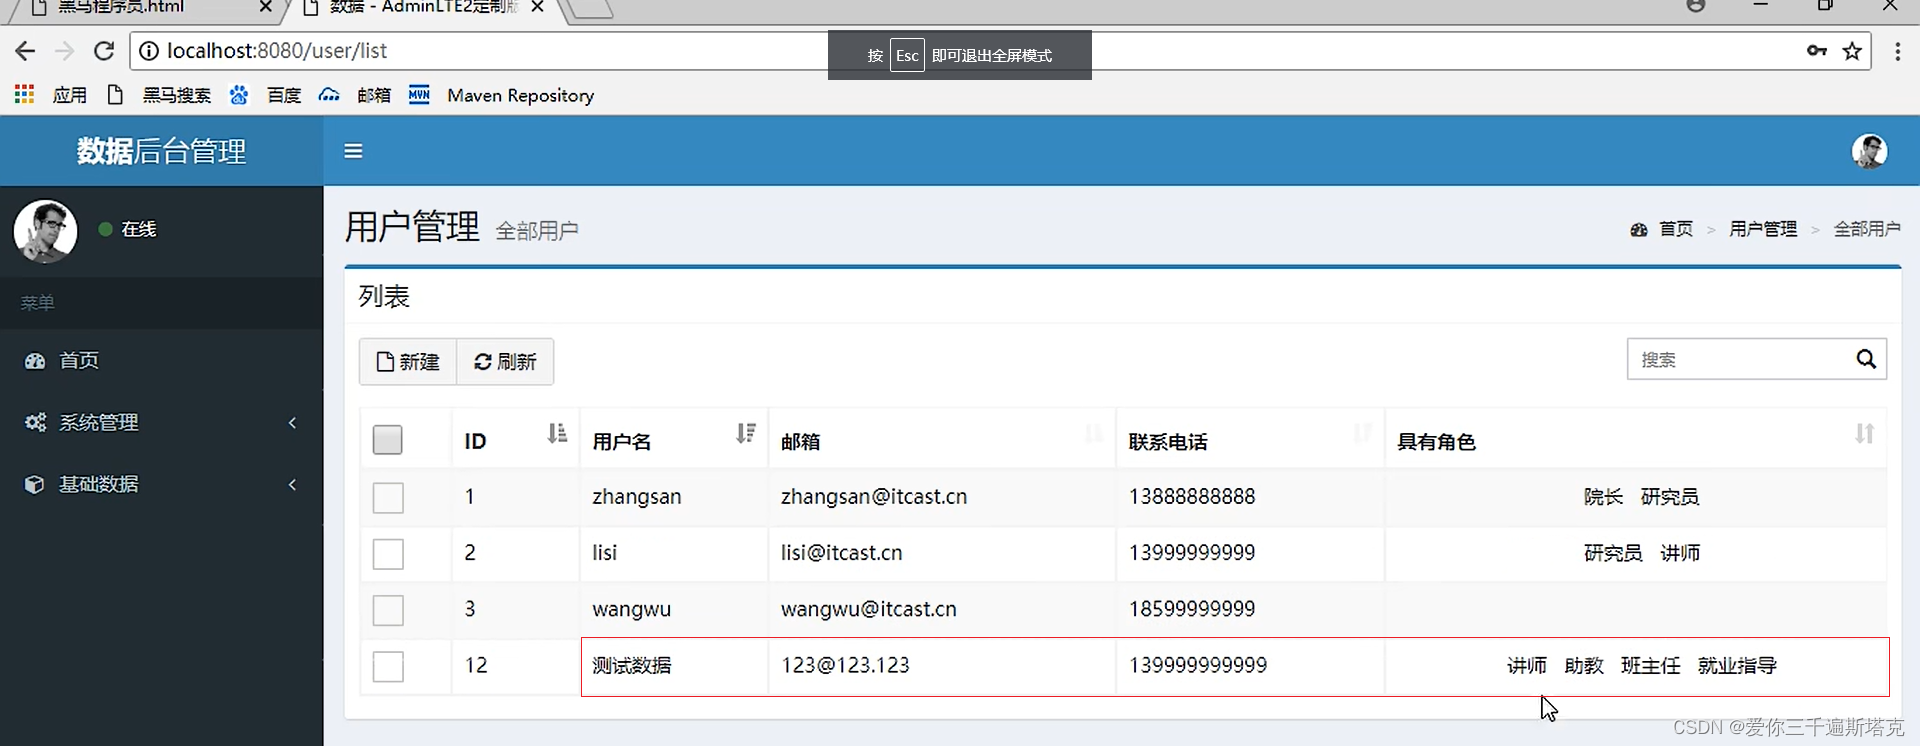Sort by 用户名 column icon
Screen dimensions: 1920x746
point(746,433)
